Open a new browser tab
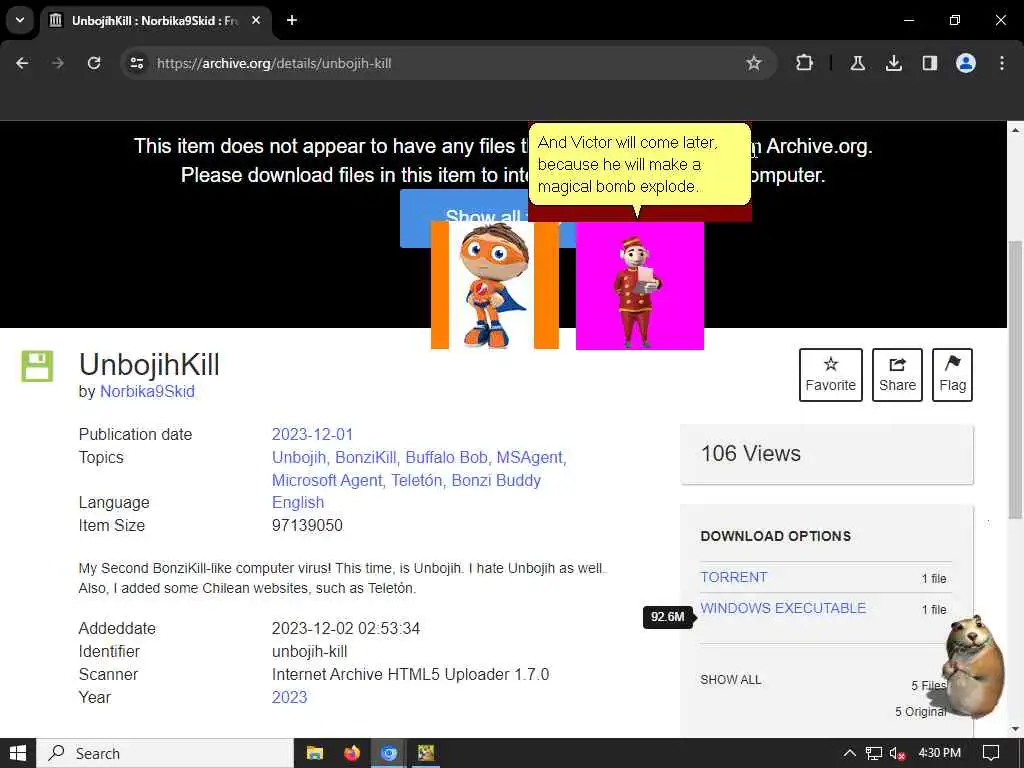 tap(292, 20)
